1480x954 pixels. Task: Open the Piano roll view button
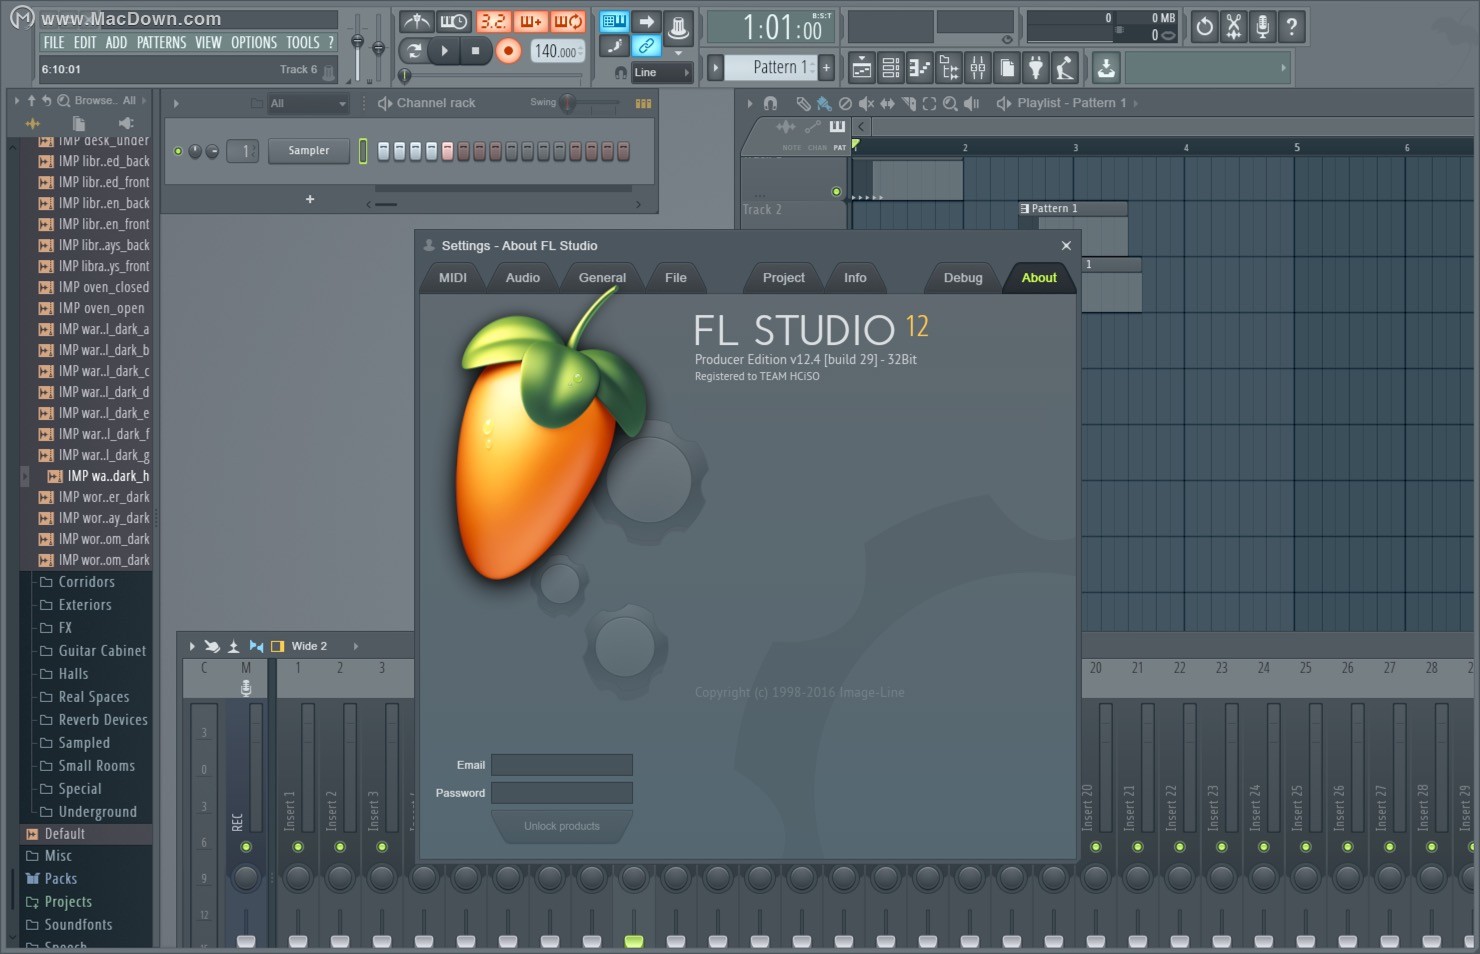(x=919, y=68)
